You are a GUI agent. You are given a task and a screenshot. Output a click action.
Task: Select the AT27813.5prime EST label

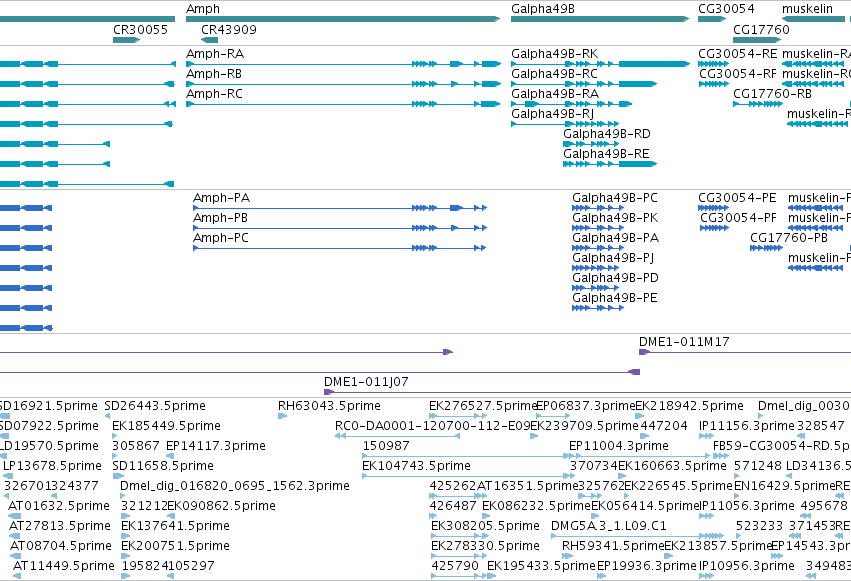click(x=60, y=527)
